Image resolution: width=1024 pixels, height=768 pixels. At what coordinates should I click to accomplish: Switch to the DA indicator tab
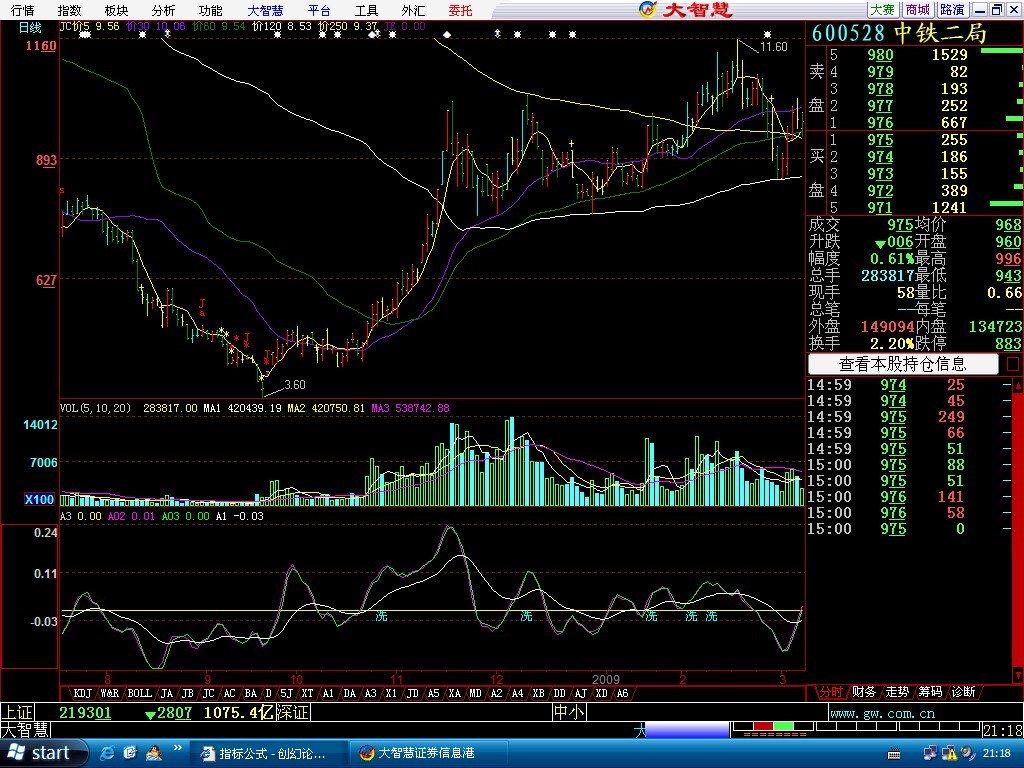pyautogui.click(x=349, y=693)
